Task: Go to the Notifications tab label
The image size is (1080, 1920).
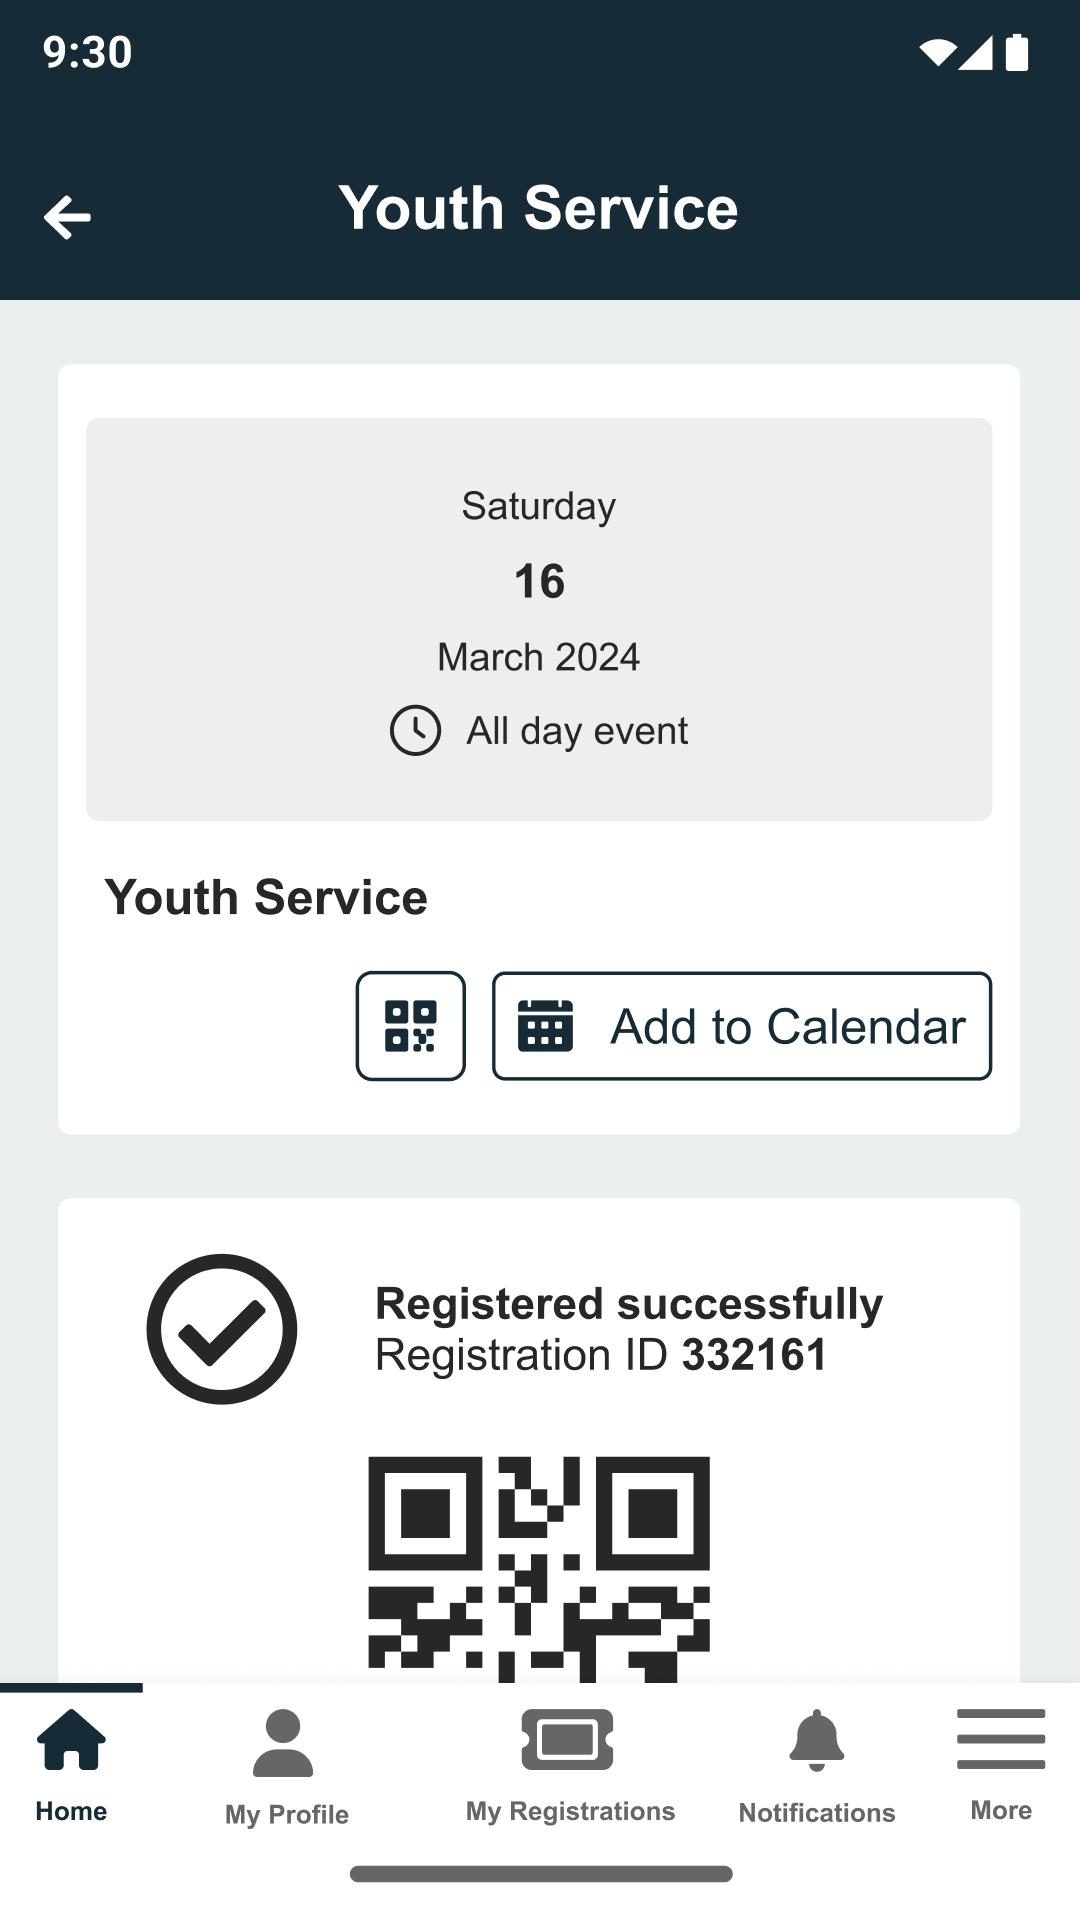Action: pos(817,1813)
